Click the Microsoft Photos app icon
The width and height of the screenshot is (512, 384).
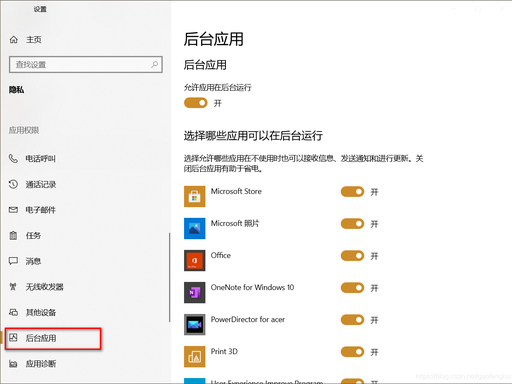click(x=195, y=228)
